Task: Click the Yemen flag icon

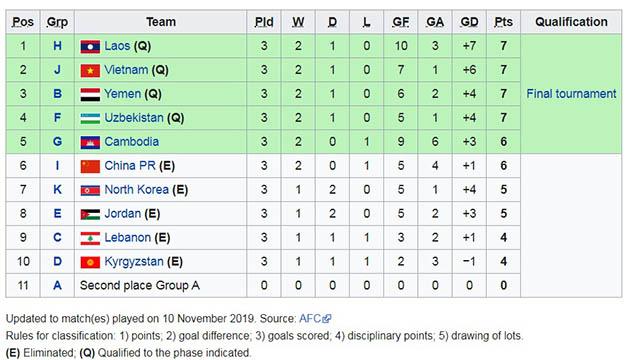Action: (90, 95)
